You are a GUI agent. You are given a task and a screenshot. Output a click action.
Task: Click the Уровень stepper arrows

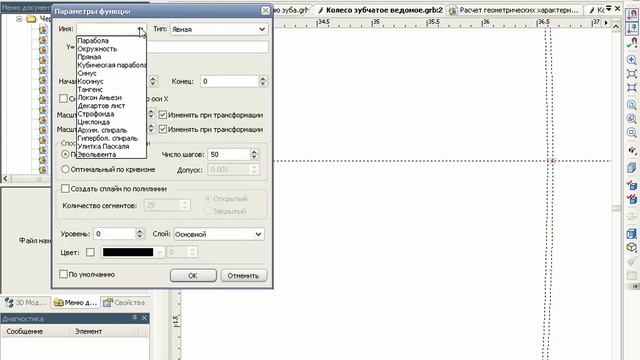point(140,233)
